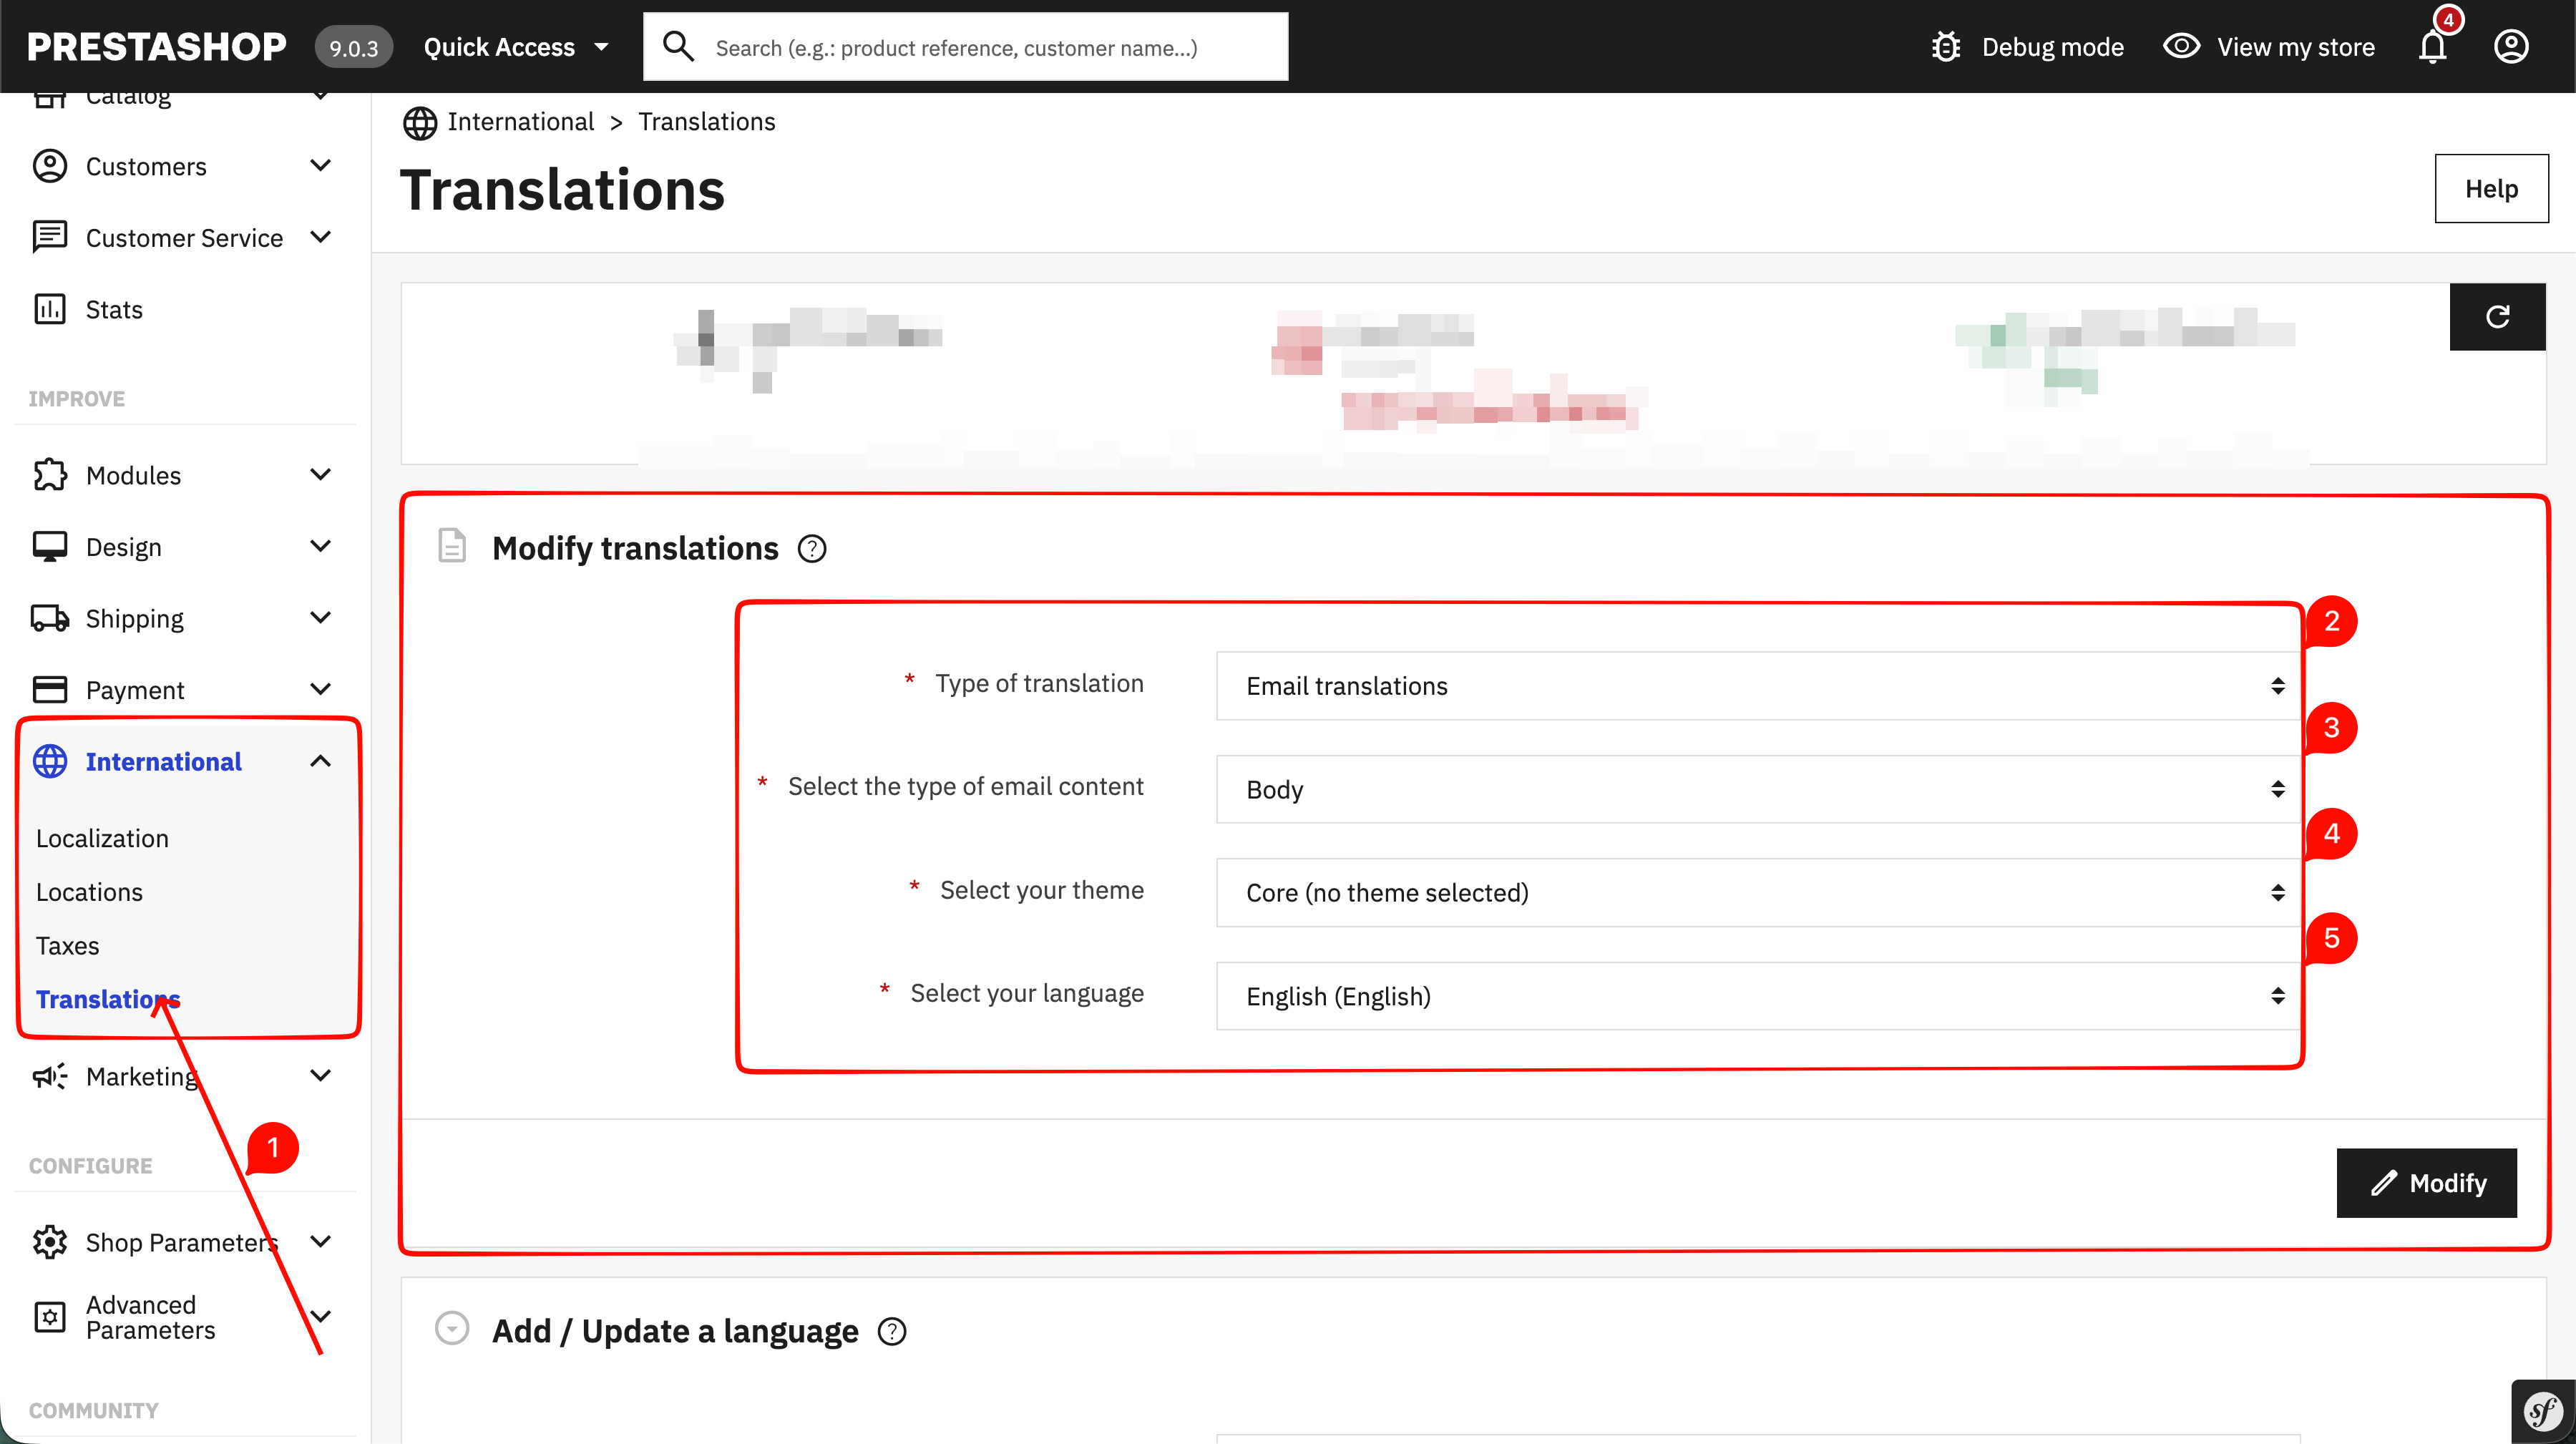Click the Symfony debug toolbar icon

click(2543, 1412)
